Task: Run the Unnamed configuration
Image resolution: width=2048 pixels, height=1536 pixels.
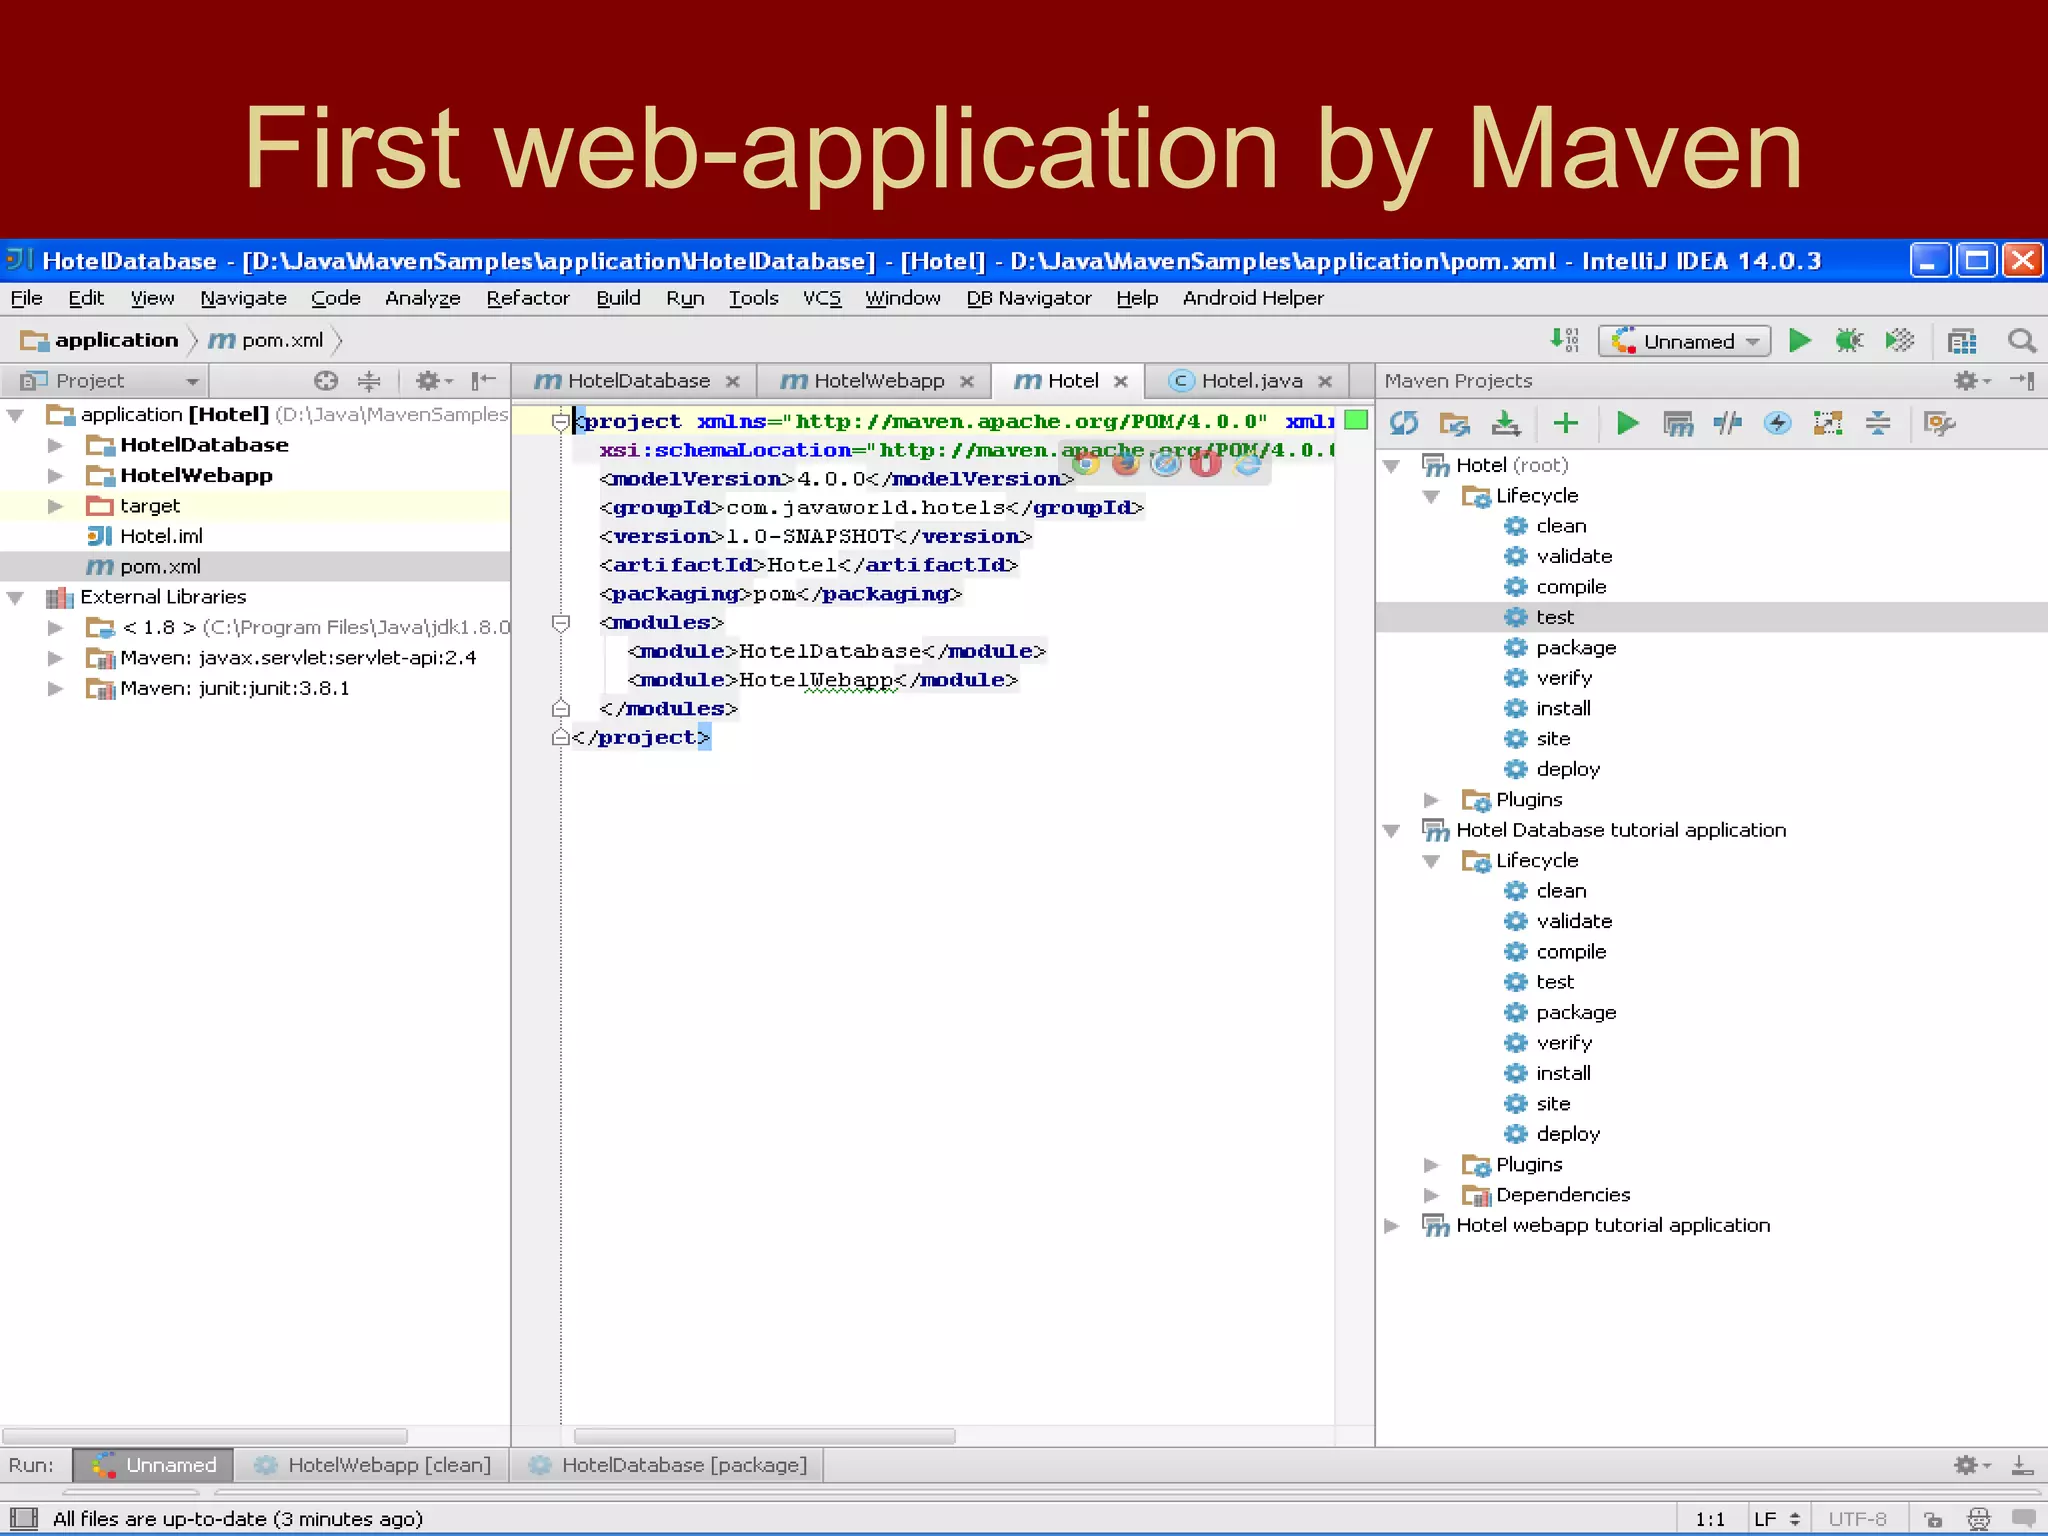Action: click(x=1800, y=341)
